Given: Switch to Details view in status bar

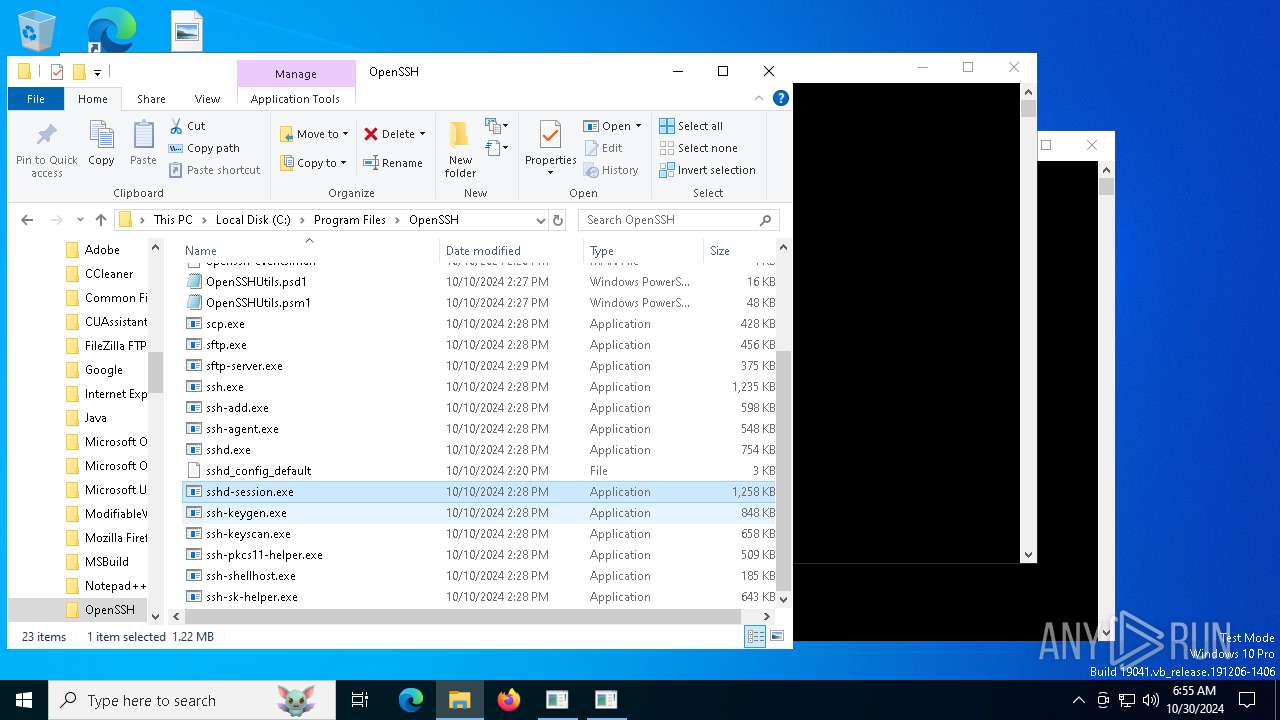Looking at the screenshot, I should pyautogui.click(x=755, y=636).
